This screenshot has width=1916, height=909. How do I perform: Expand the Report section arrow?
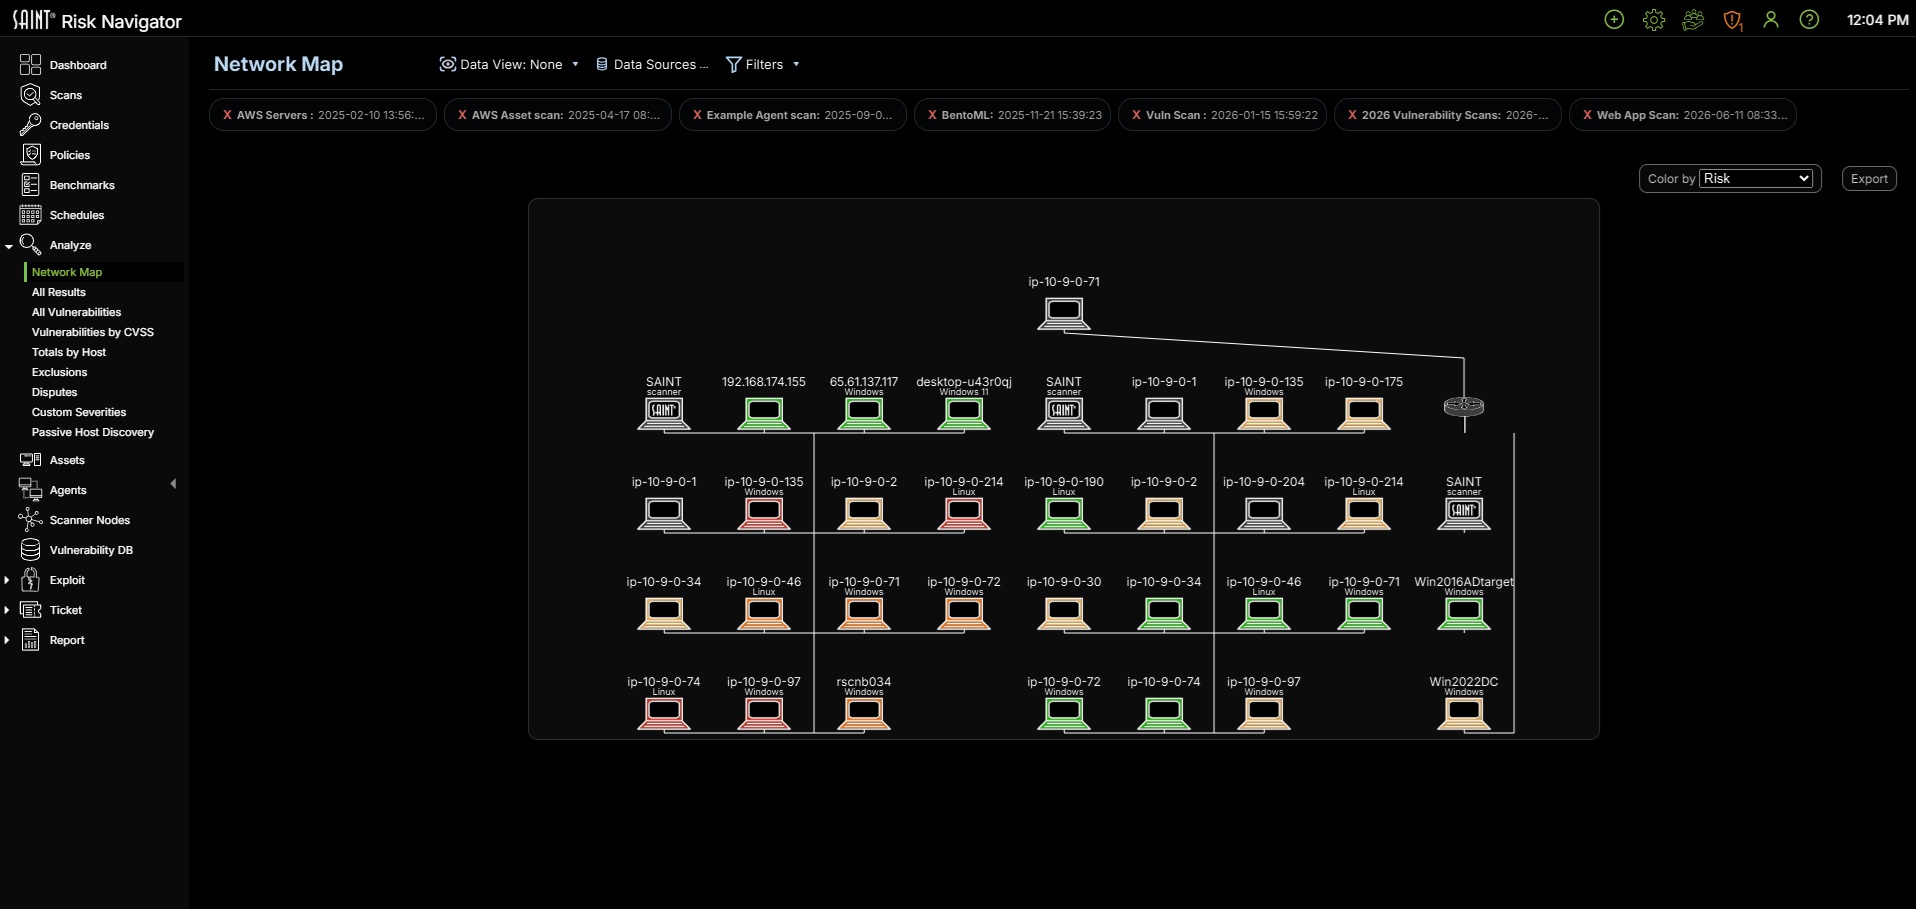(x=7, y=640)
